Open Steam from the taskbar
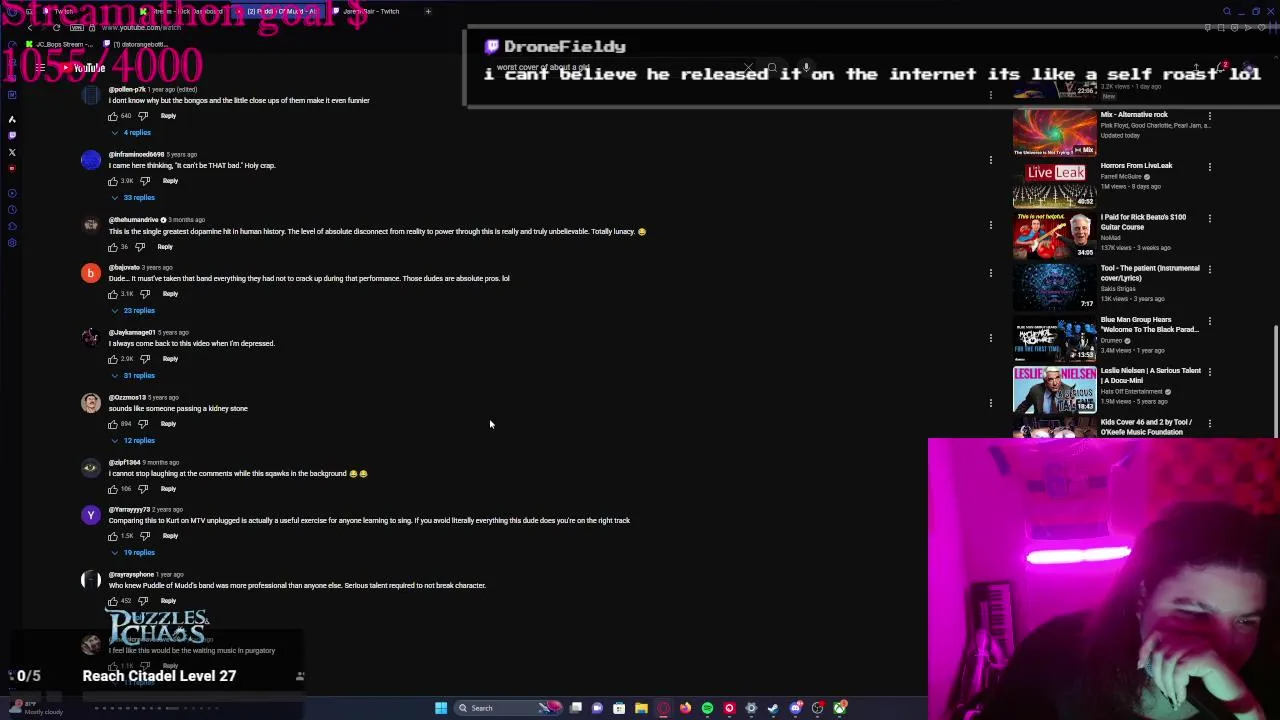This screenshot has width=1280, height=720. 773,708
